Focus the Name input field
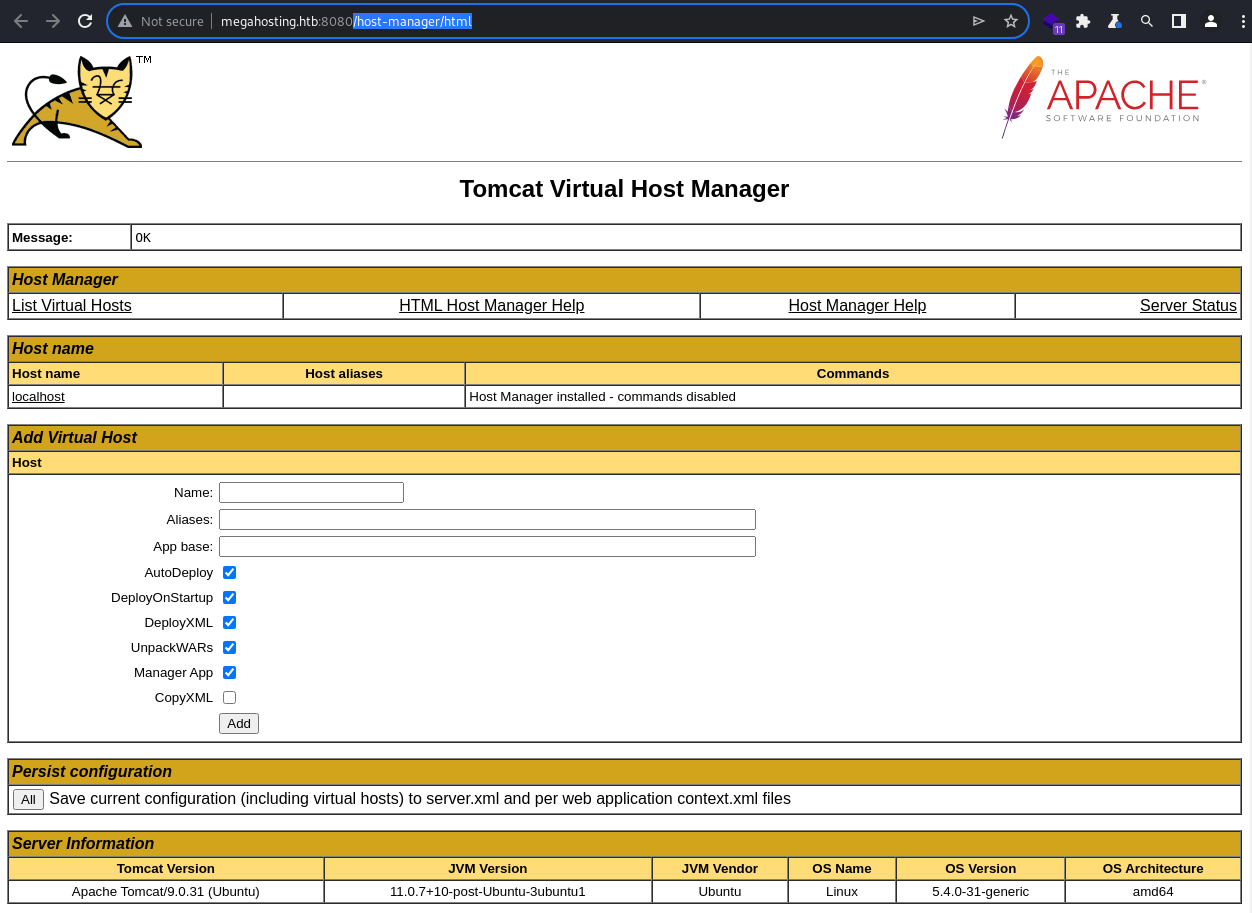The image size is (1252, 913). click(x=311, y=493)
